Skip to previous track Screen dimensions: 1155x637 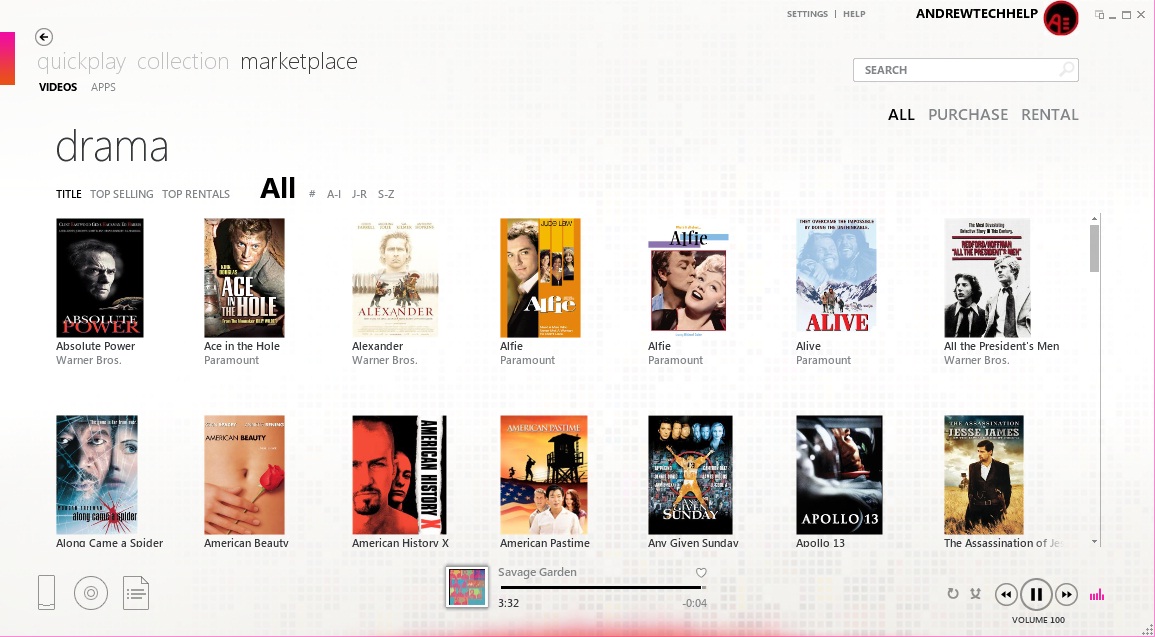point(1006,594)
